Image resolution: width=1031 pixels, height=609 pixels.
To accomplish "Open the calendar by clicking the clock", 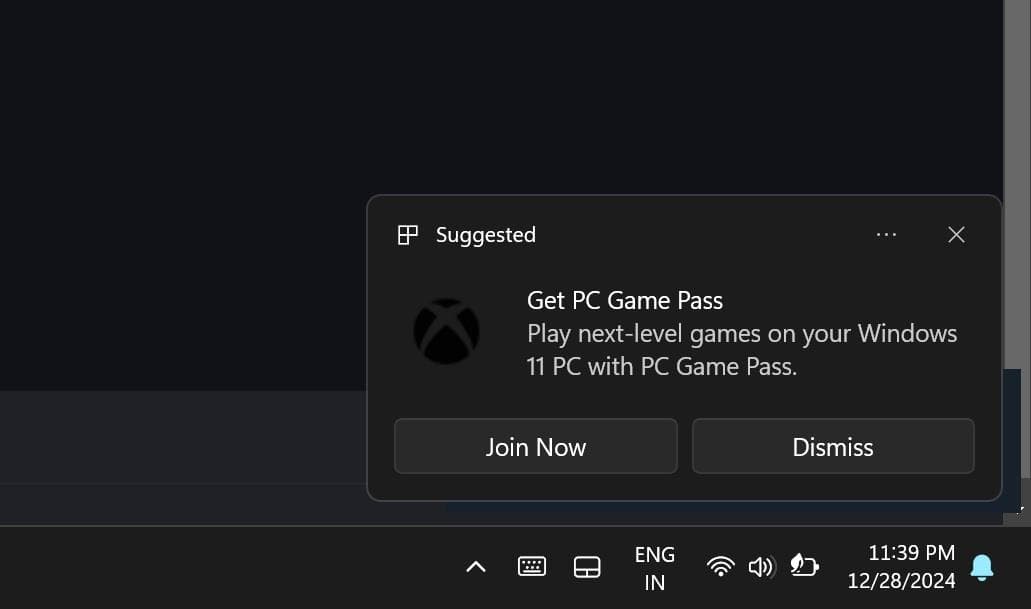I will (x=901, y=566).
